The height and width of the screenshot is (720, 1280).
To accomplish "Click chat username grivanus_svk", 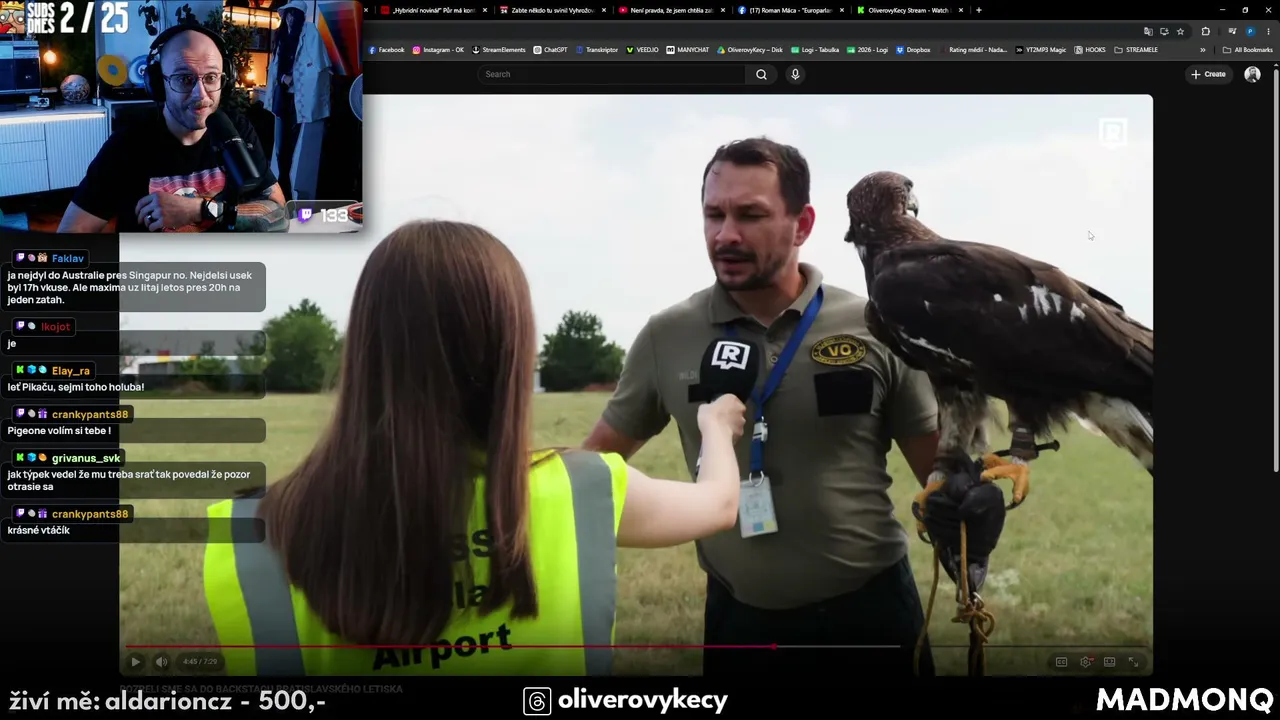I will coord(86,458).
